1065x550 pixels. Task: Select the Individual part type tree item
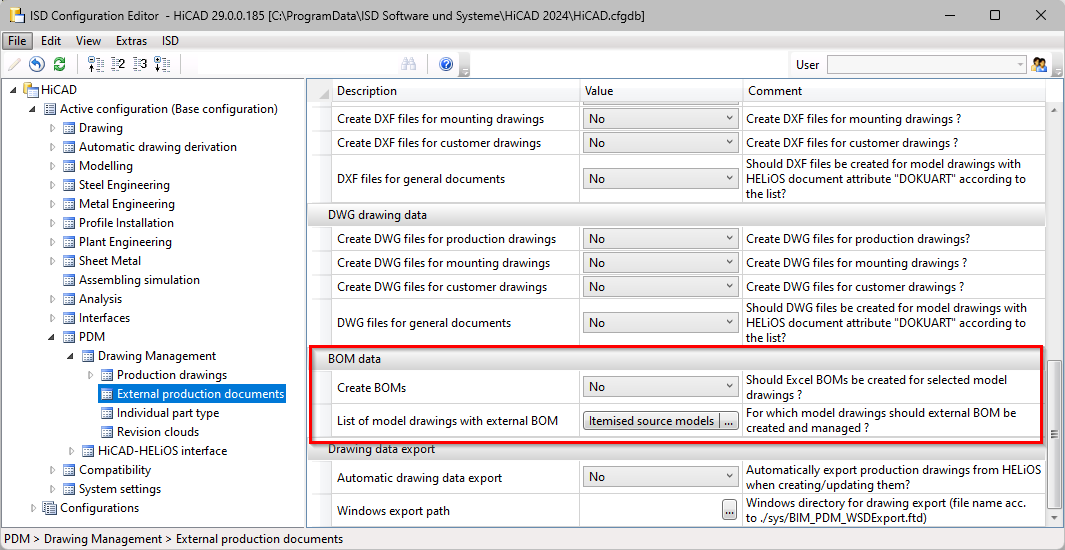pyautogui.click(x=168, y=413)
